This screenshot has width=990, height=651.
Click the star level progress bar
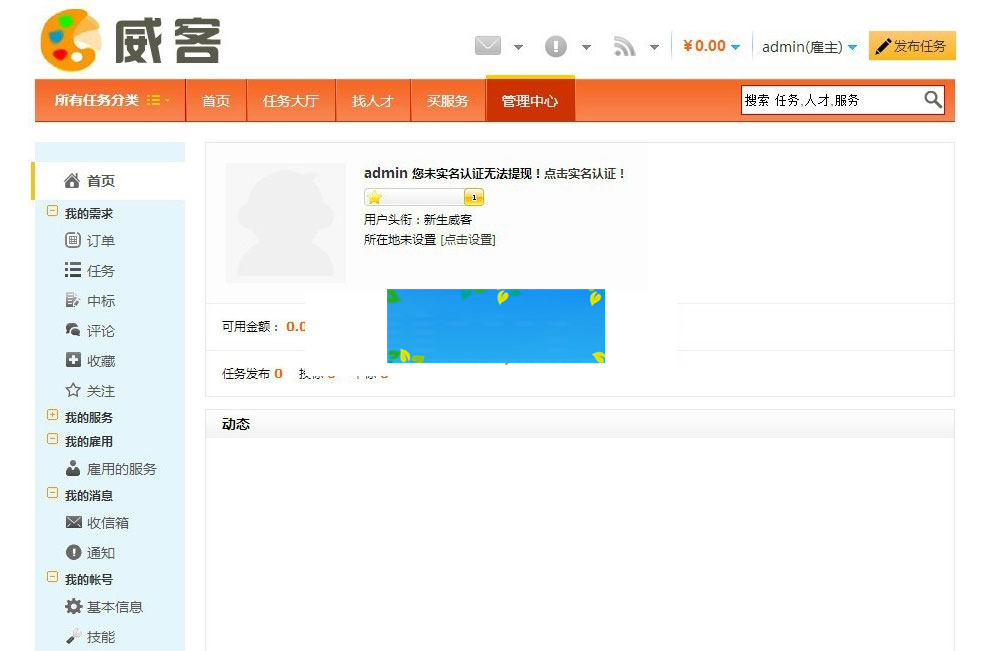click(x=425, y=197)
